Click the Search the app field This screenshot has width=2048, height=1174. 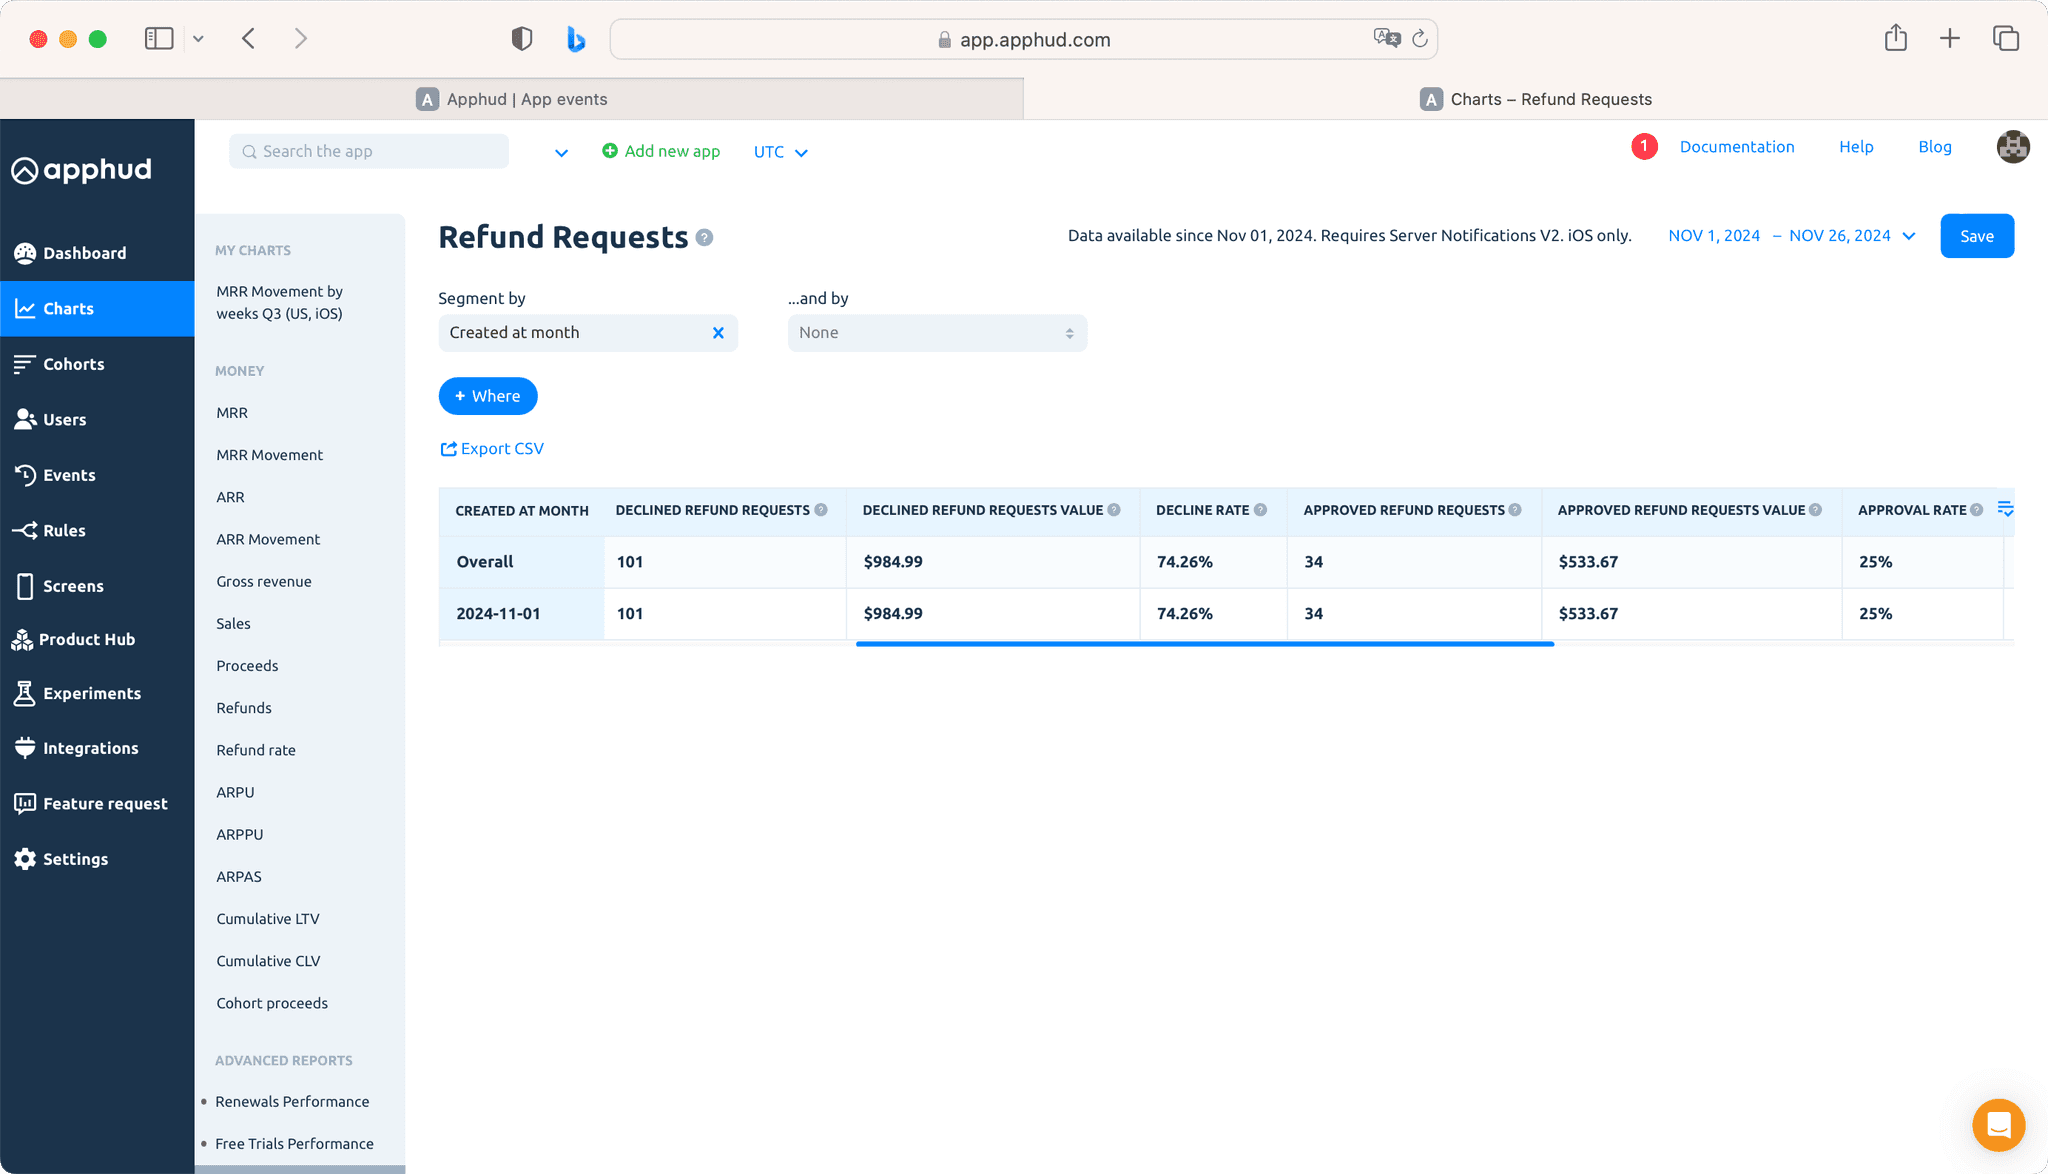pos(370,151)
